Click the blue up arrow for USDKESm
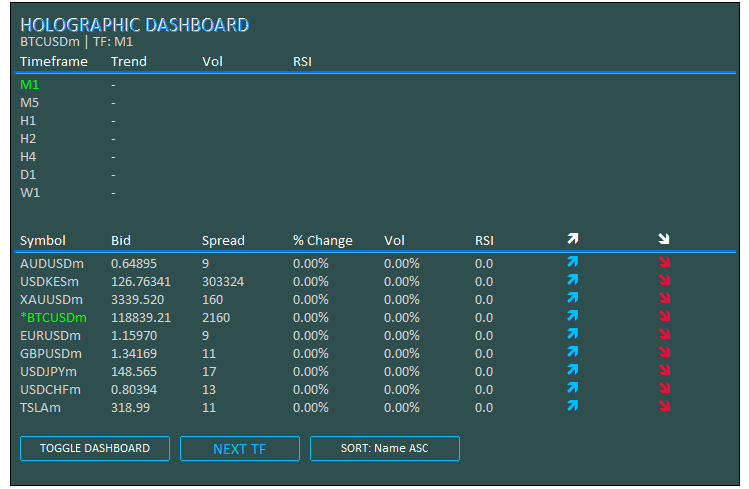Image resolution: width=749 pixels, height=489 pixels. point(573,280)
